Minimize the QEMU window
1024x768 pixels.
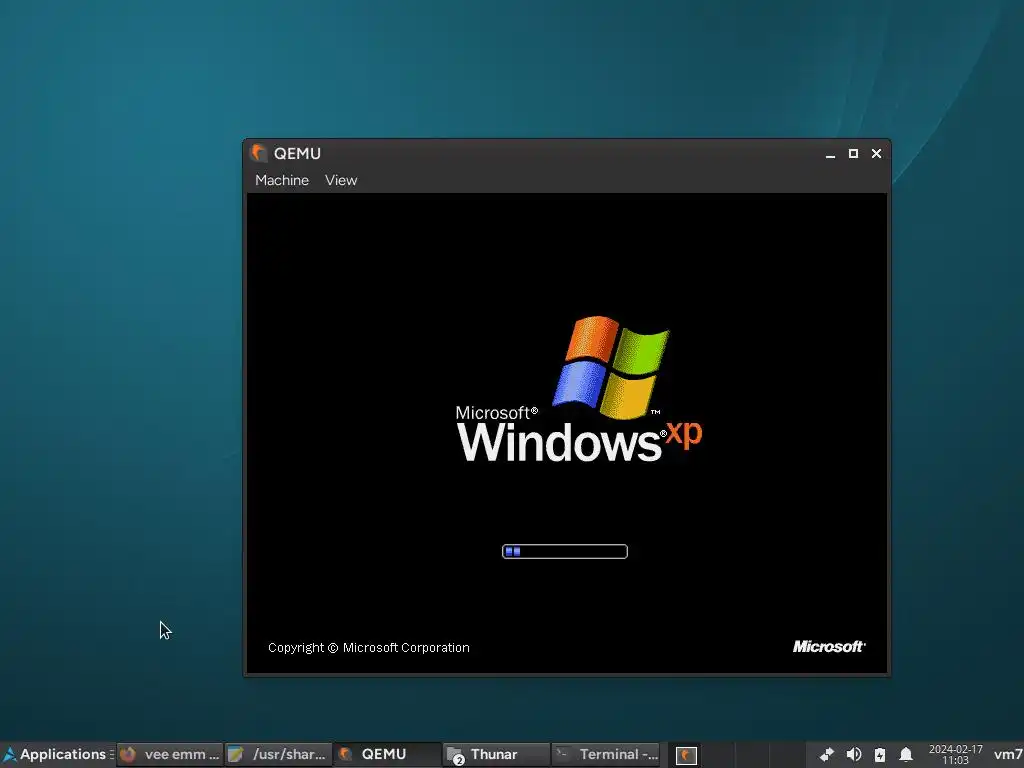[x=830, y=153]
